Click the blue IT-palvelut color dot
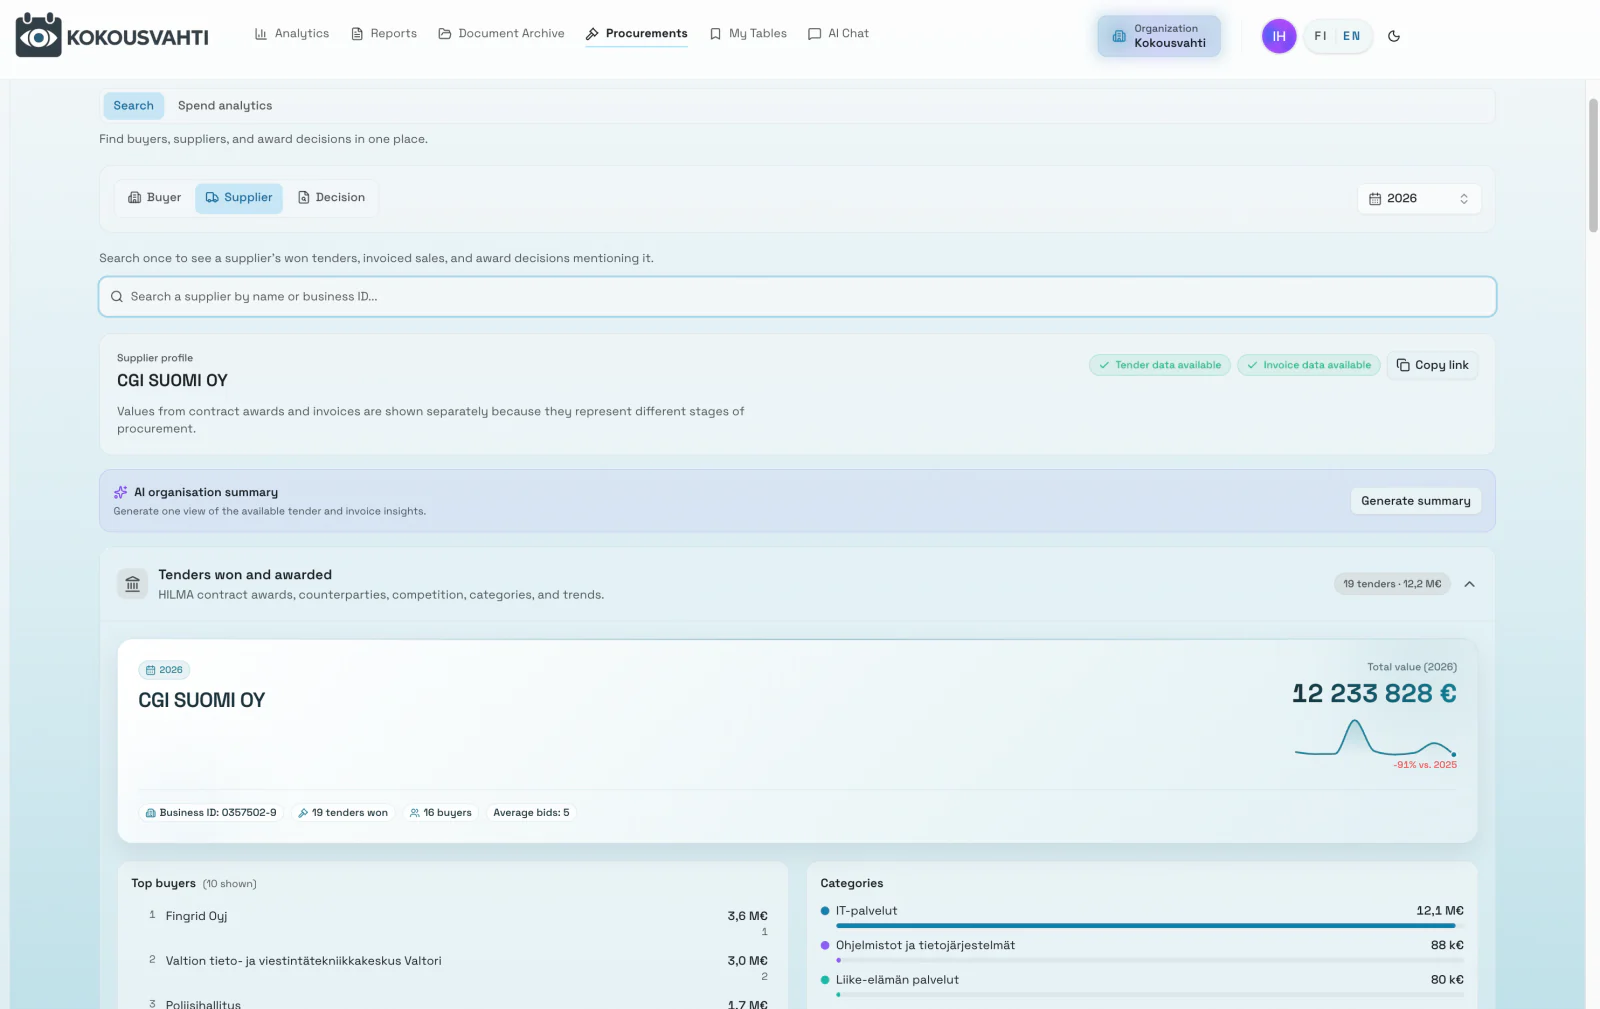The image size is (1600, 1009). click(x=825, y=911)
